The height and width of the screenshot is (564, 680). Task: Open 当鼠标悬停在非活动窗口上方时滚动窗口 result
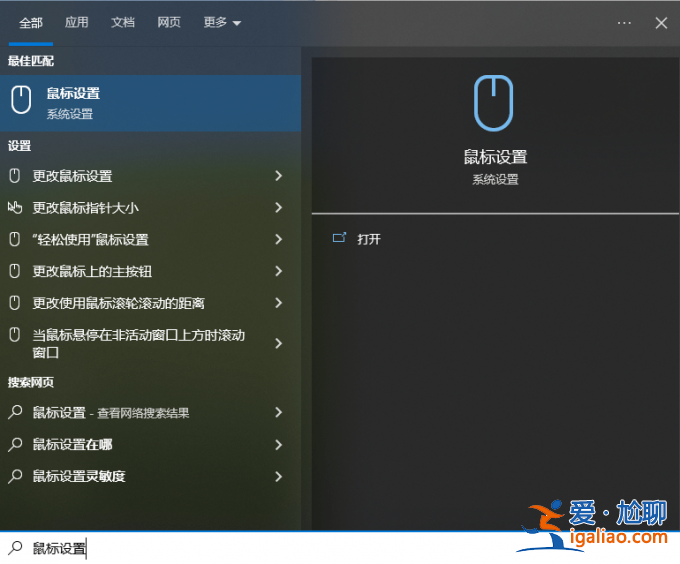click(x=150, y=343)
